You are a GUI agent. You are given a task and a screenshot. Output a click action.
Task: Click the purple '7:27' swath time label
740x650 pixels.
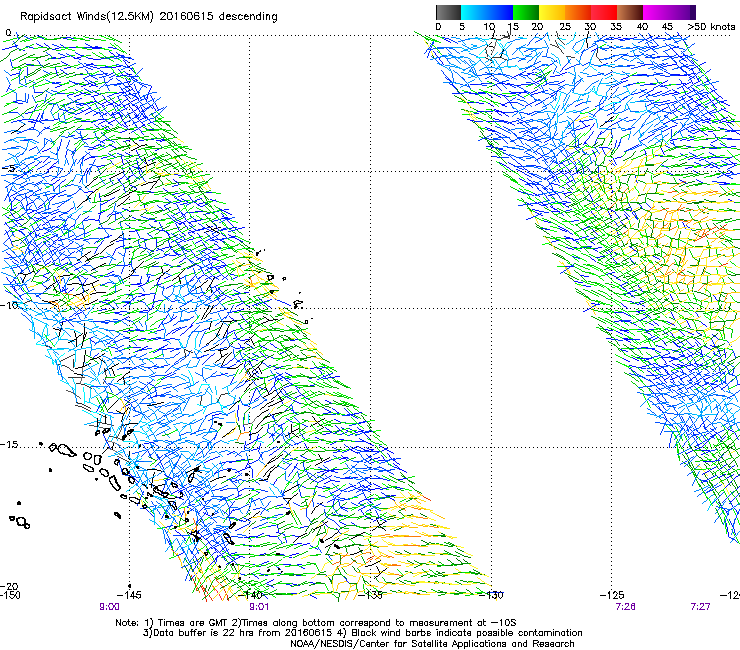click(700, 607)
